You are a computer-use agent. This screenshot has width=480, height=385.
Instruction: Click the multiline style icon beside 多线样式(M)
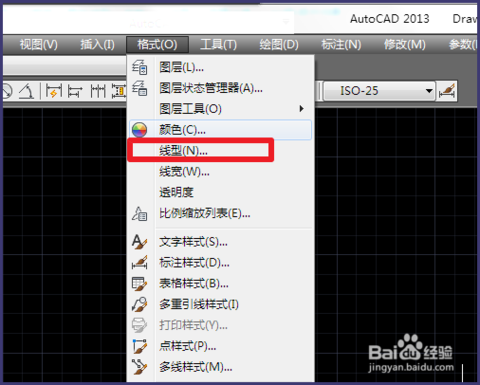tap(139, 367)
